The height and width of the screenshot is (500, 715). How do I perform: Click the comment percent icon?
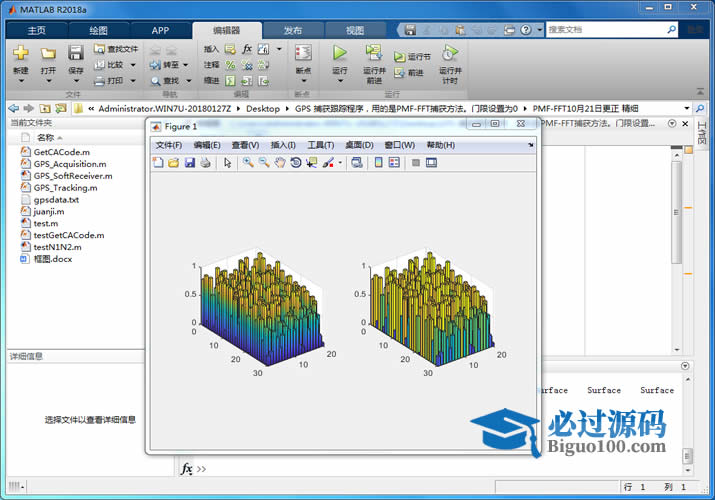[x=230, y=65]
